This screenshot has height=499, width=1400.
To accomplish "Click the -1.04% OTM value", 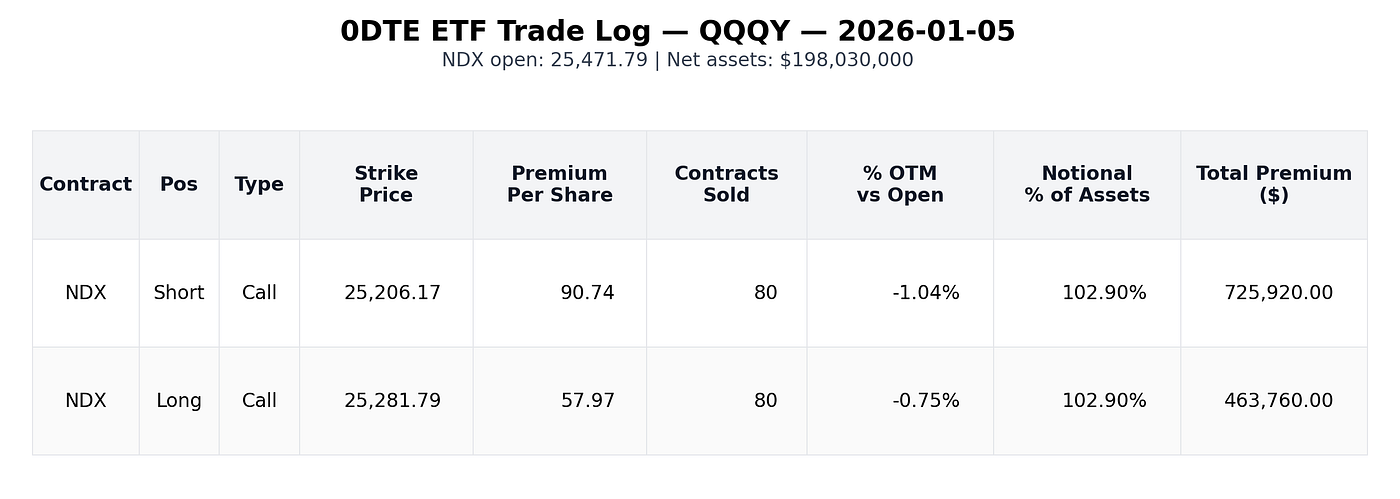I will (x=925, y=293).
